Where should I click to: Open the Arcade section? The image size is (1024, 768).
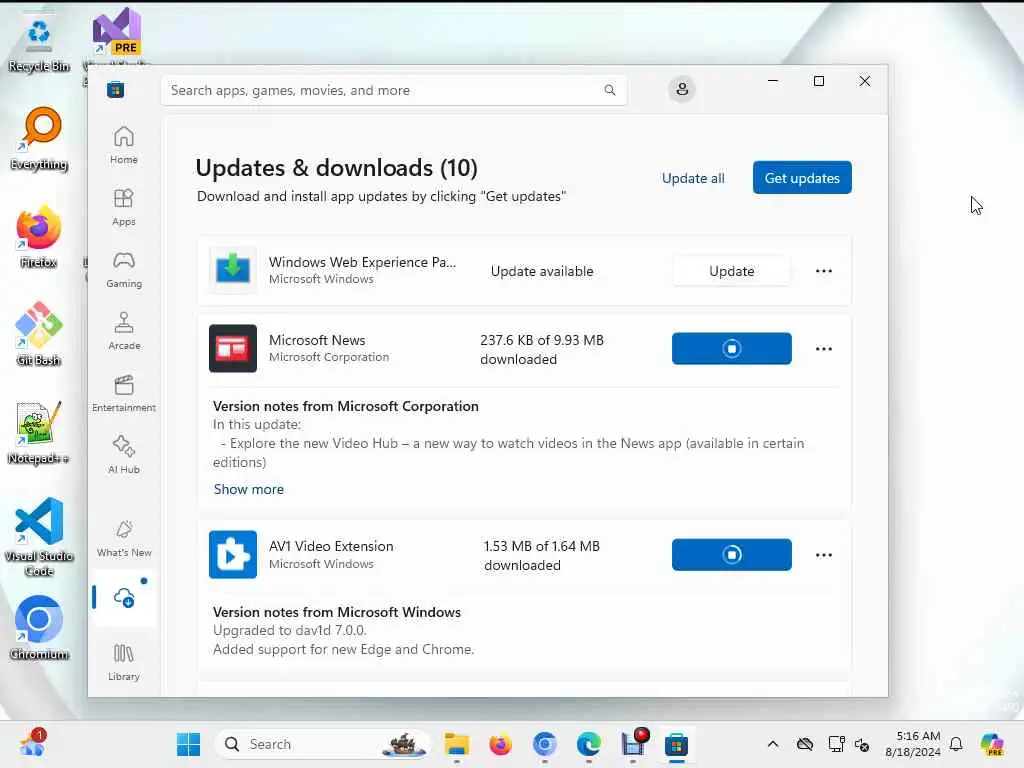pos(123,331)
